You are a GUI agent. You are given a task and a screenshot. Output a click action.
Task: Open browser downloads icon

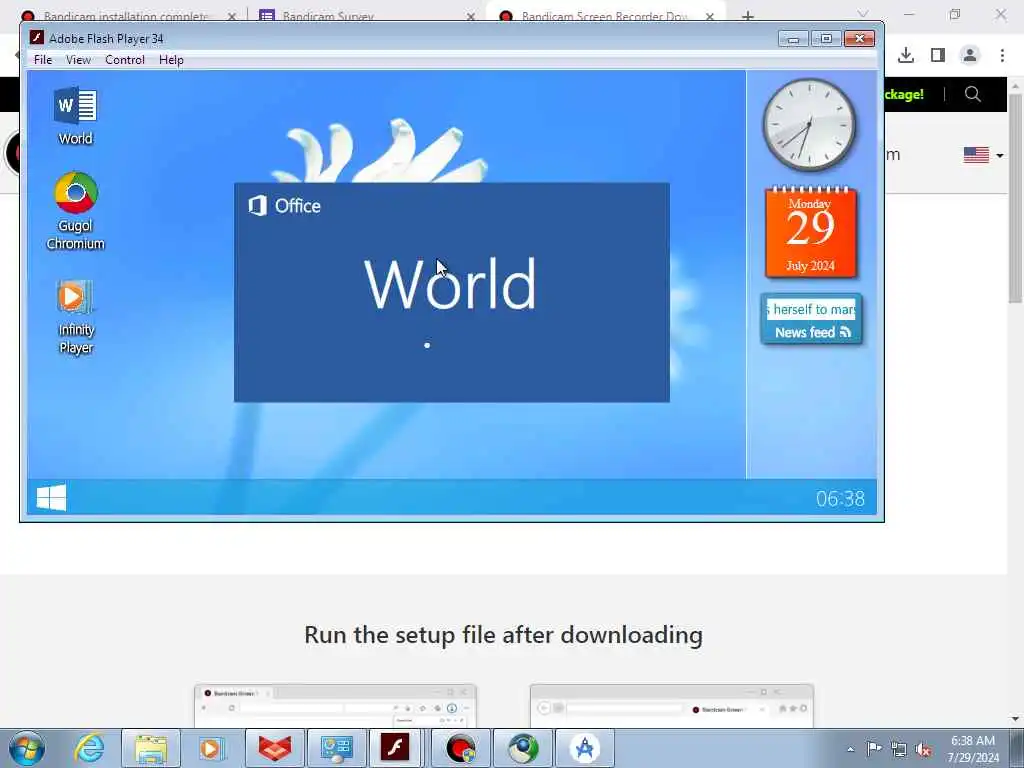click(x=906, y=55)
